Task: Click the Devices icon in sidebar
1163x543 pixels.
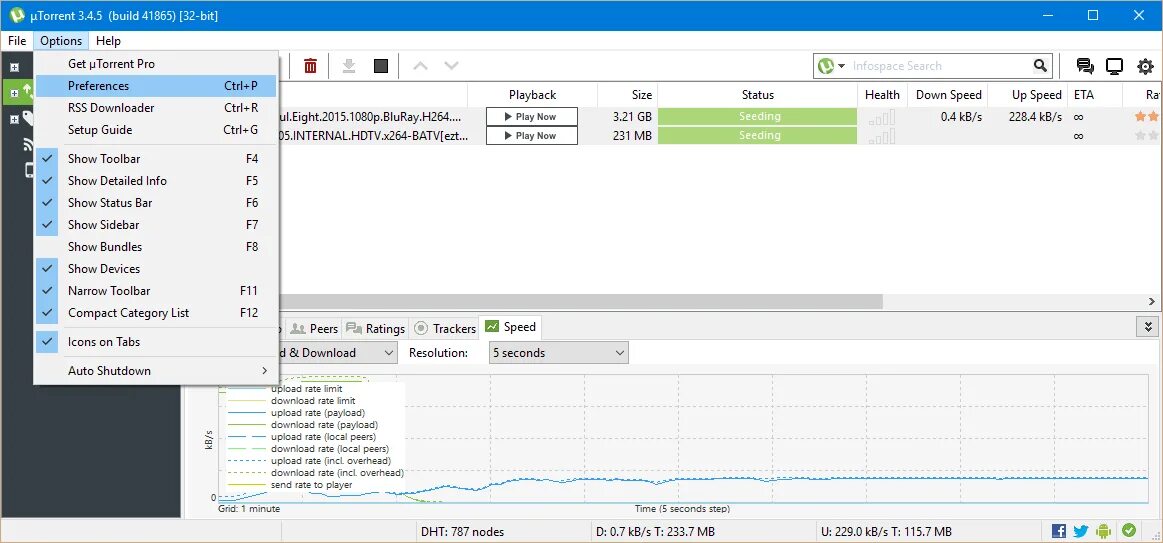Action: (x=29, y=171)
